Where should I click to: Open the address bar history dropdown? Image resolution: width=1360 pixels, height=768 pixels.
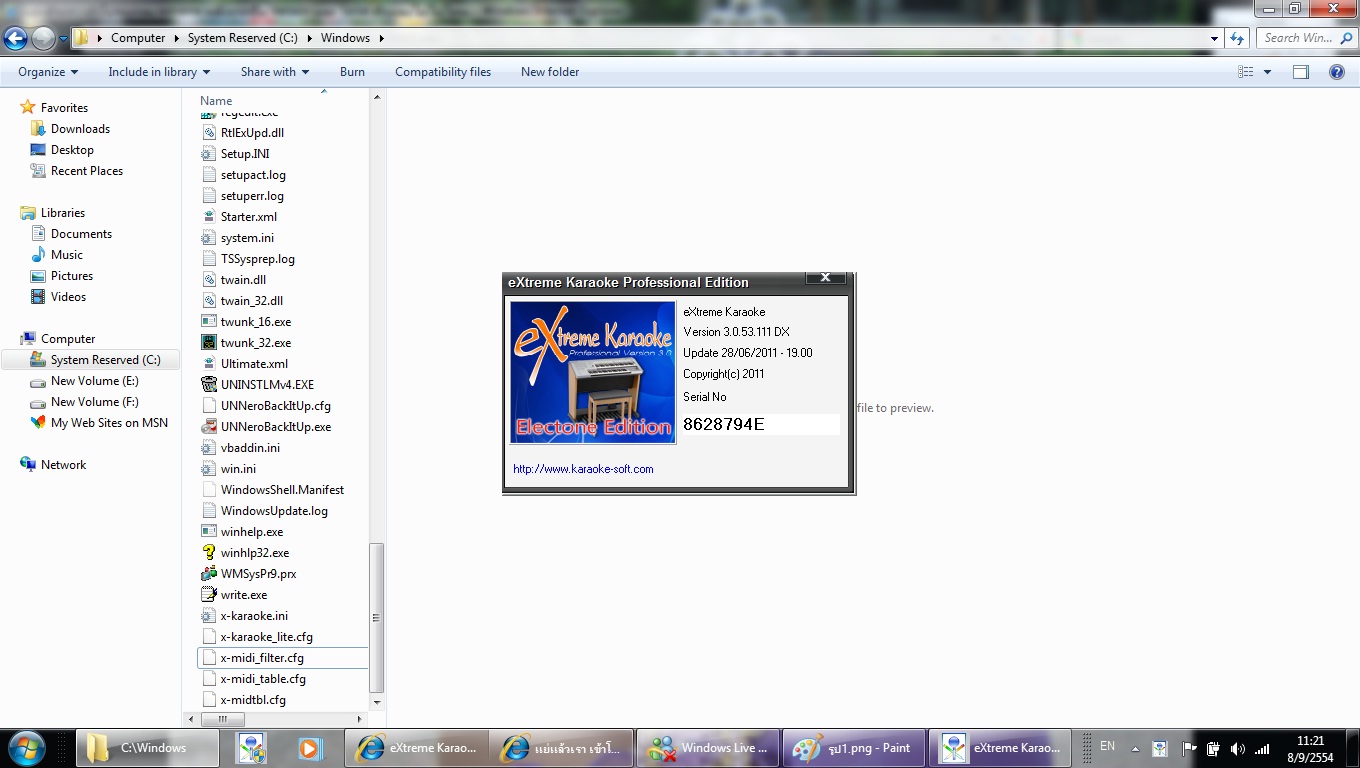(1214, 39)
